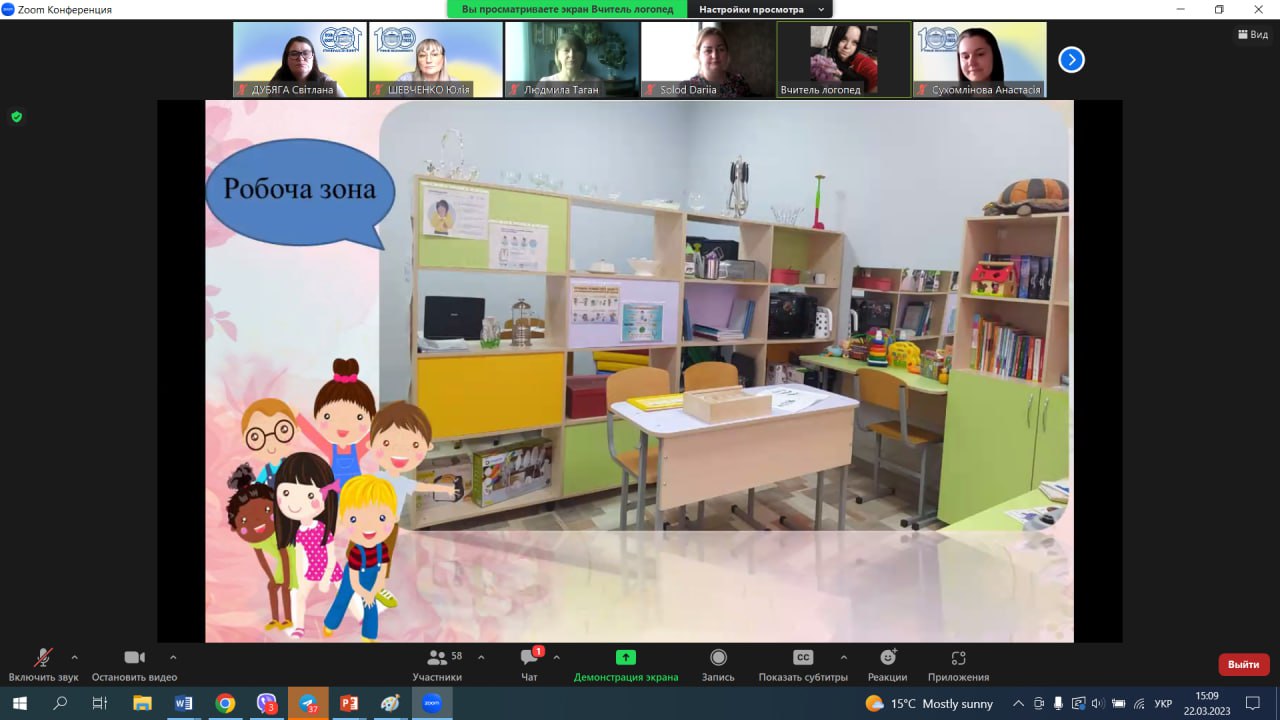Click the green encryption shield icon
The width and height of the screenshot is (1280, 720).
coord(16,117)
